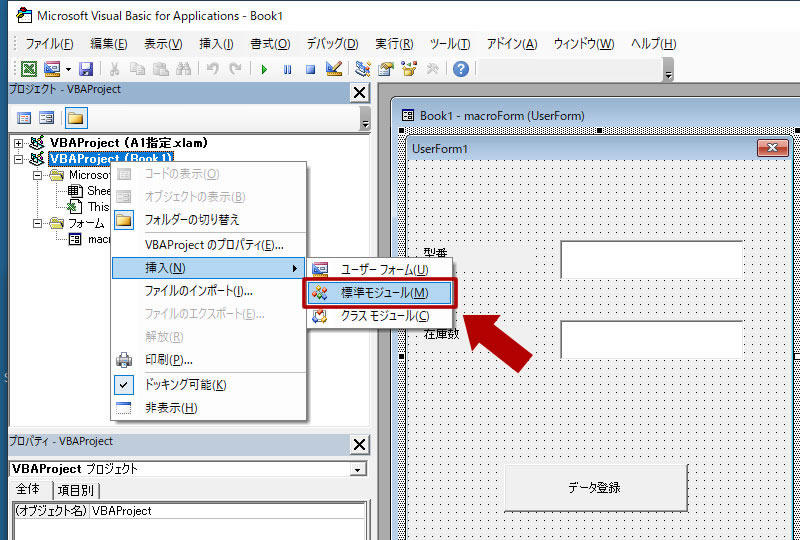
Task: Close the プロジェクト - VBAProject pane
Action: tap(360, 92)
